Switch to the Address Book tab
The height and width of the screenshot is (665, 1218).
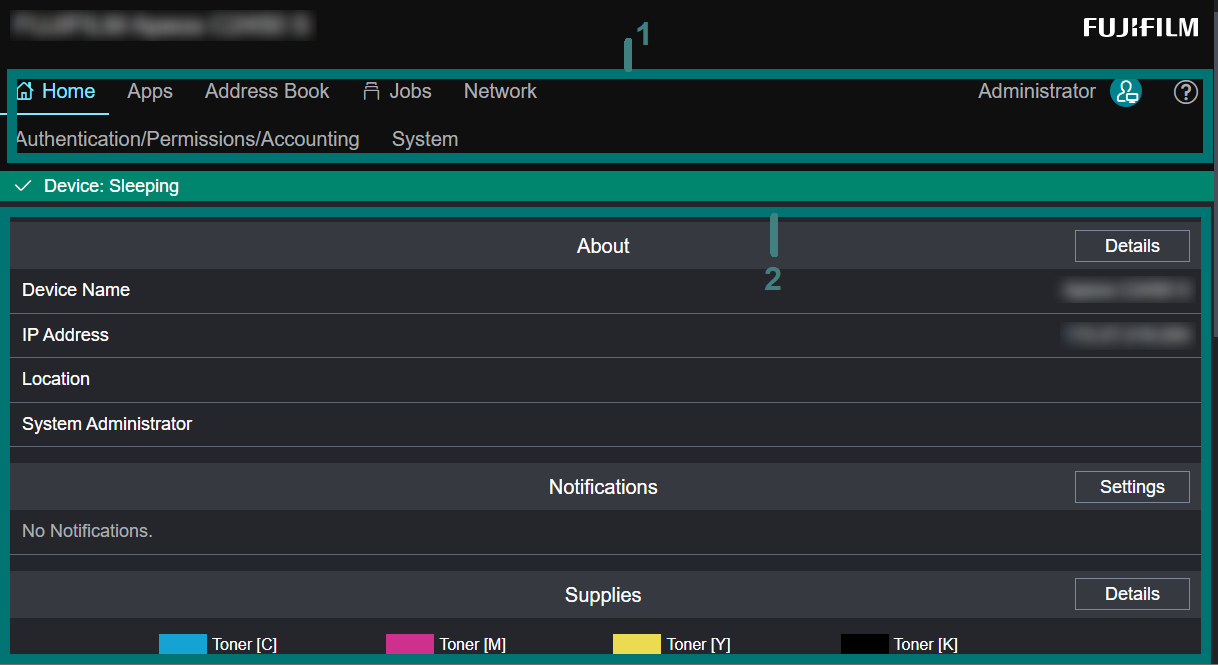(267, 91)
